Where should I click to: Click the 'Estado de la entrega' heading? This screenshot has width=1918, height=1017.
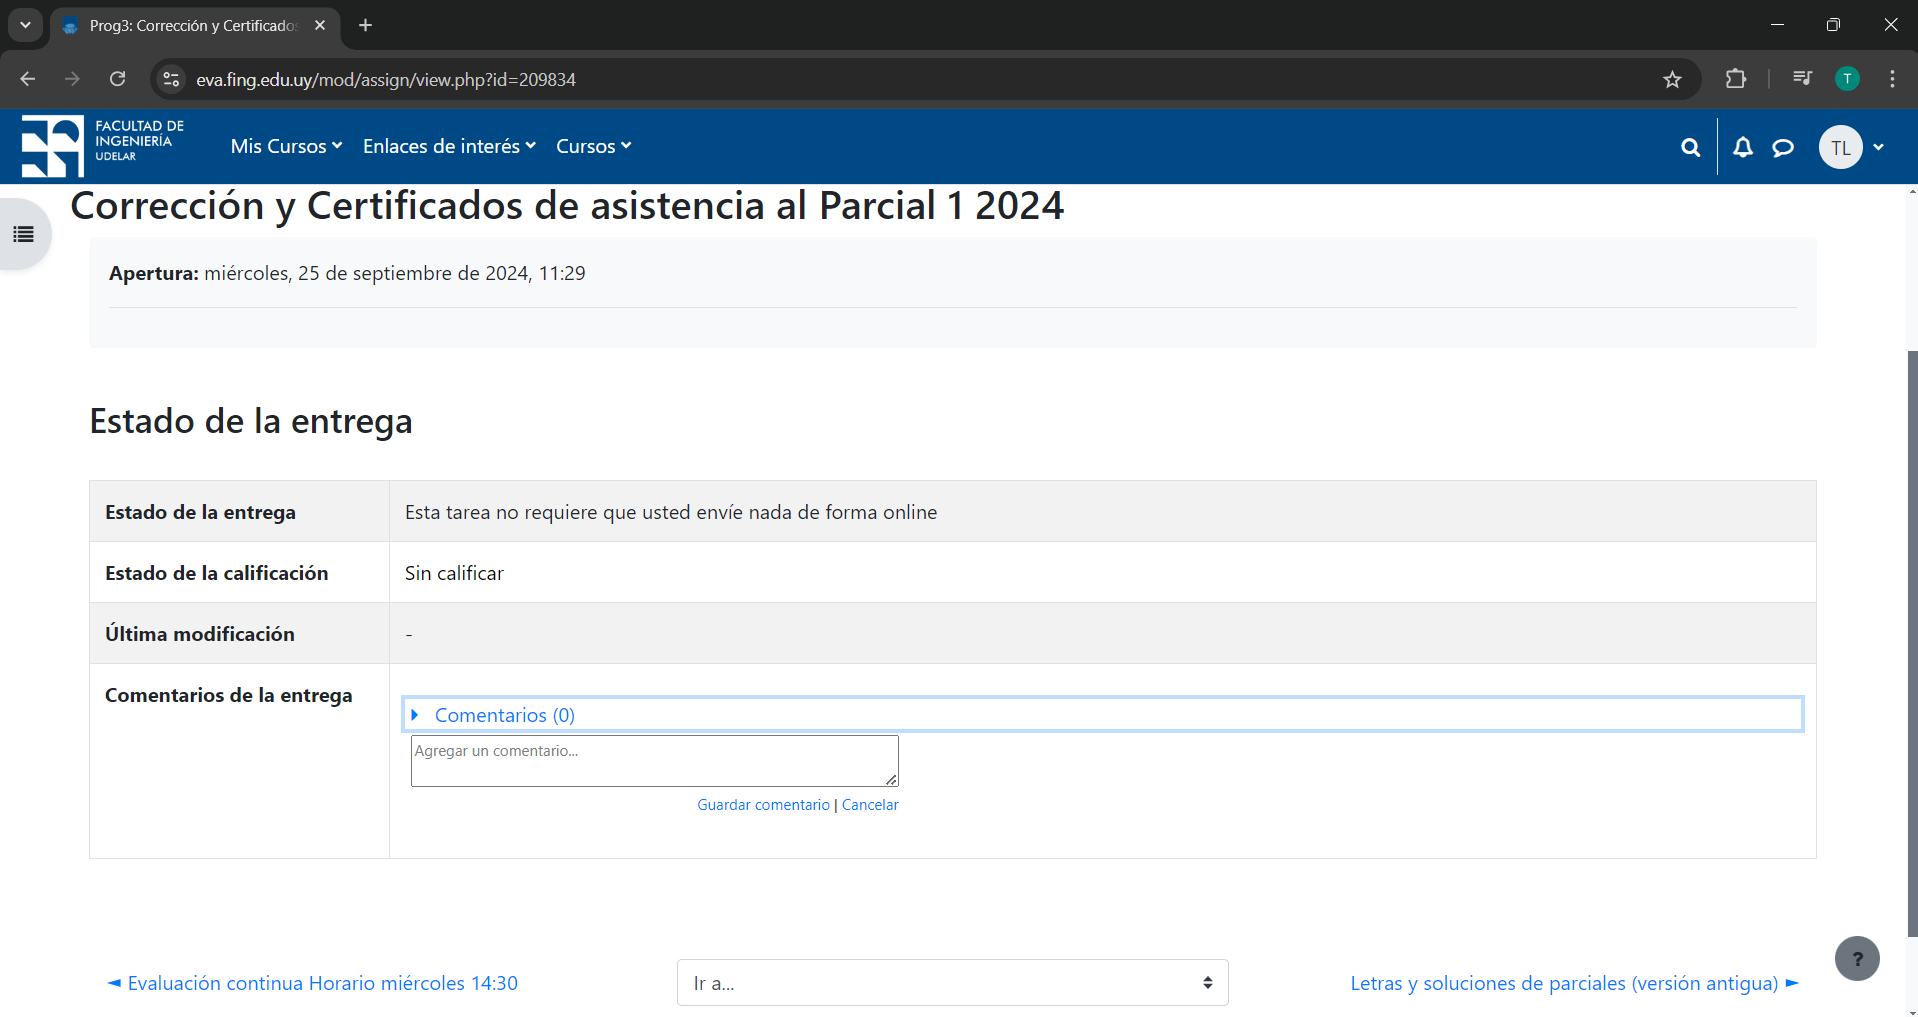coord(251,421)
